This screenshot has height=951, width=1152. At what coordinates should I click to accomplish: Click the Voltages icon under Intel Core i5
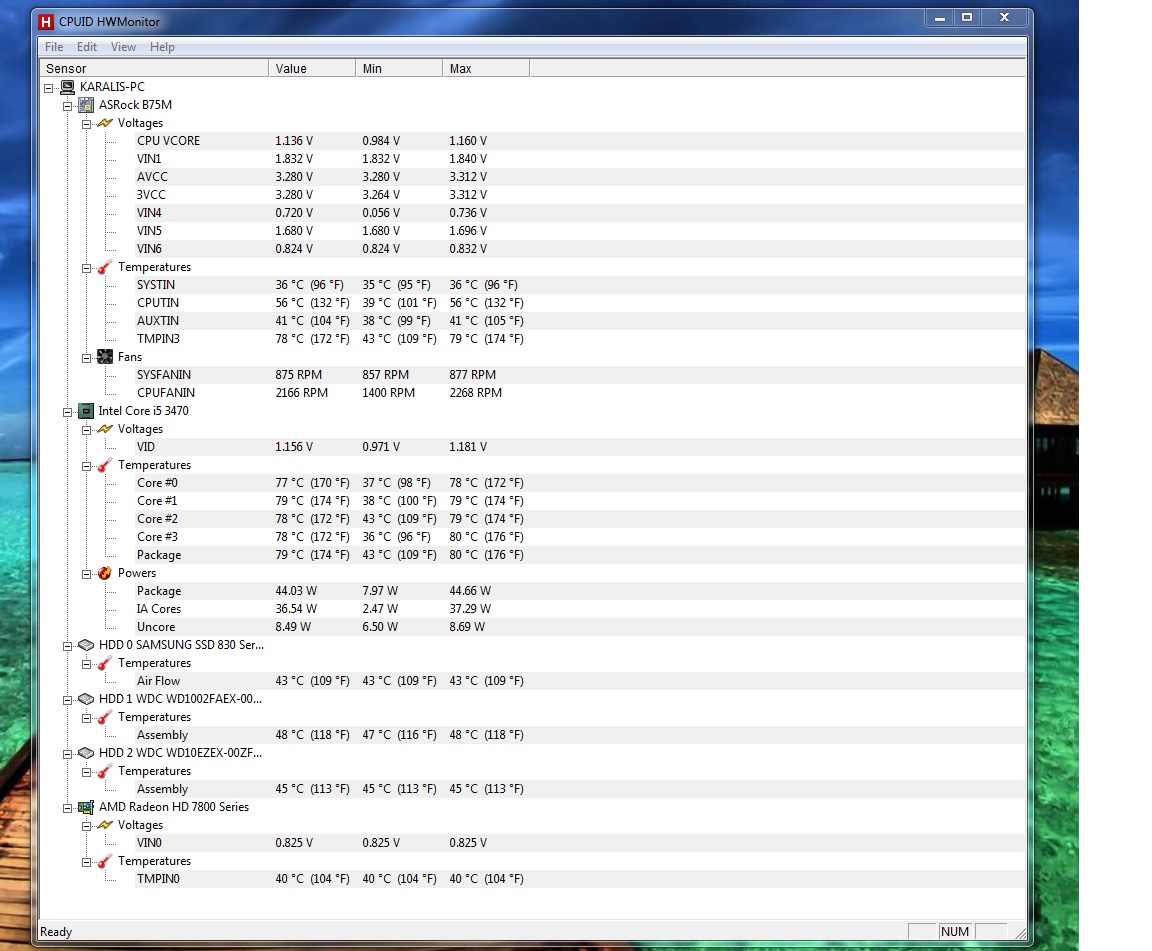pos(105,428)
